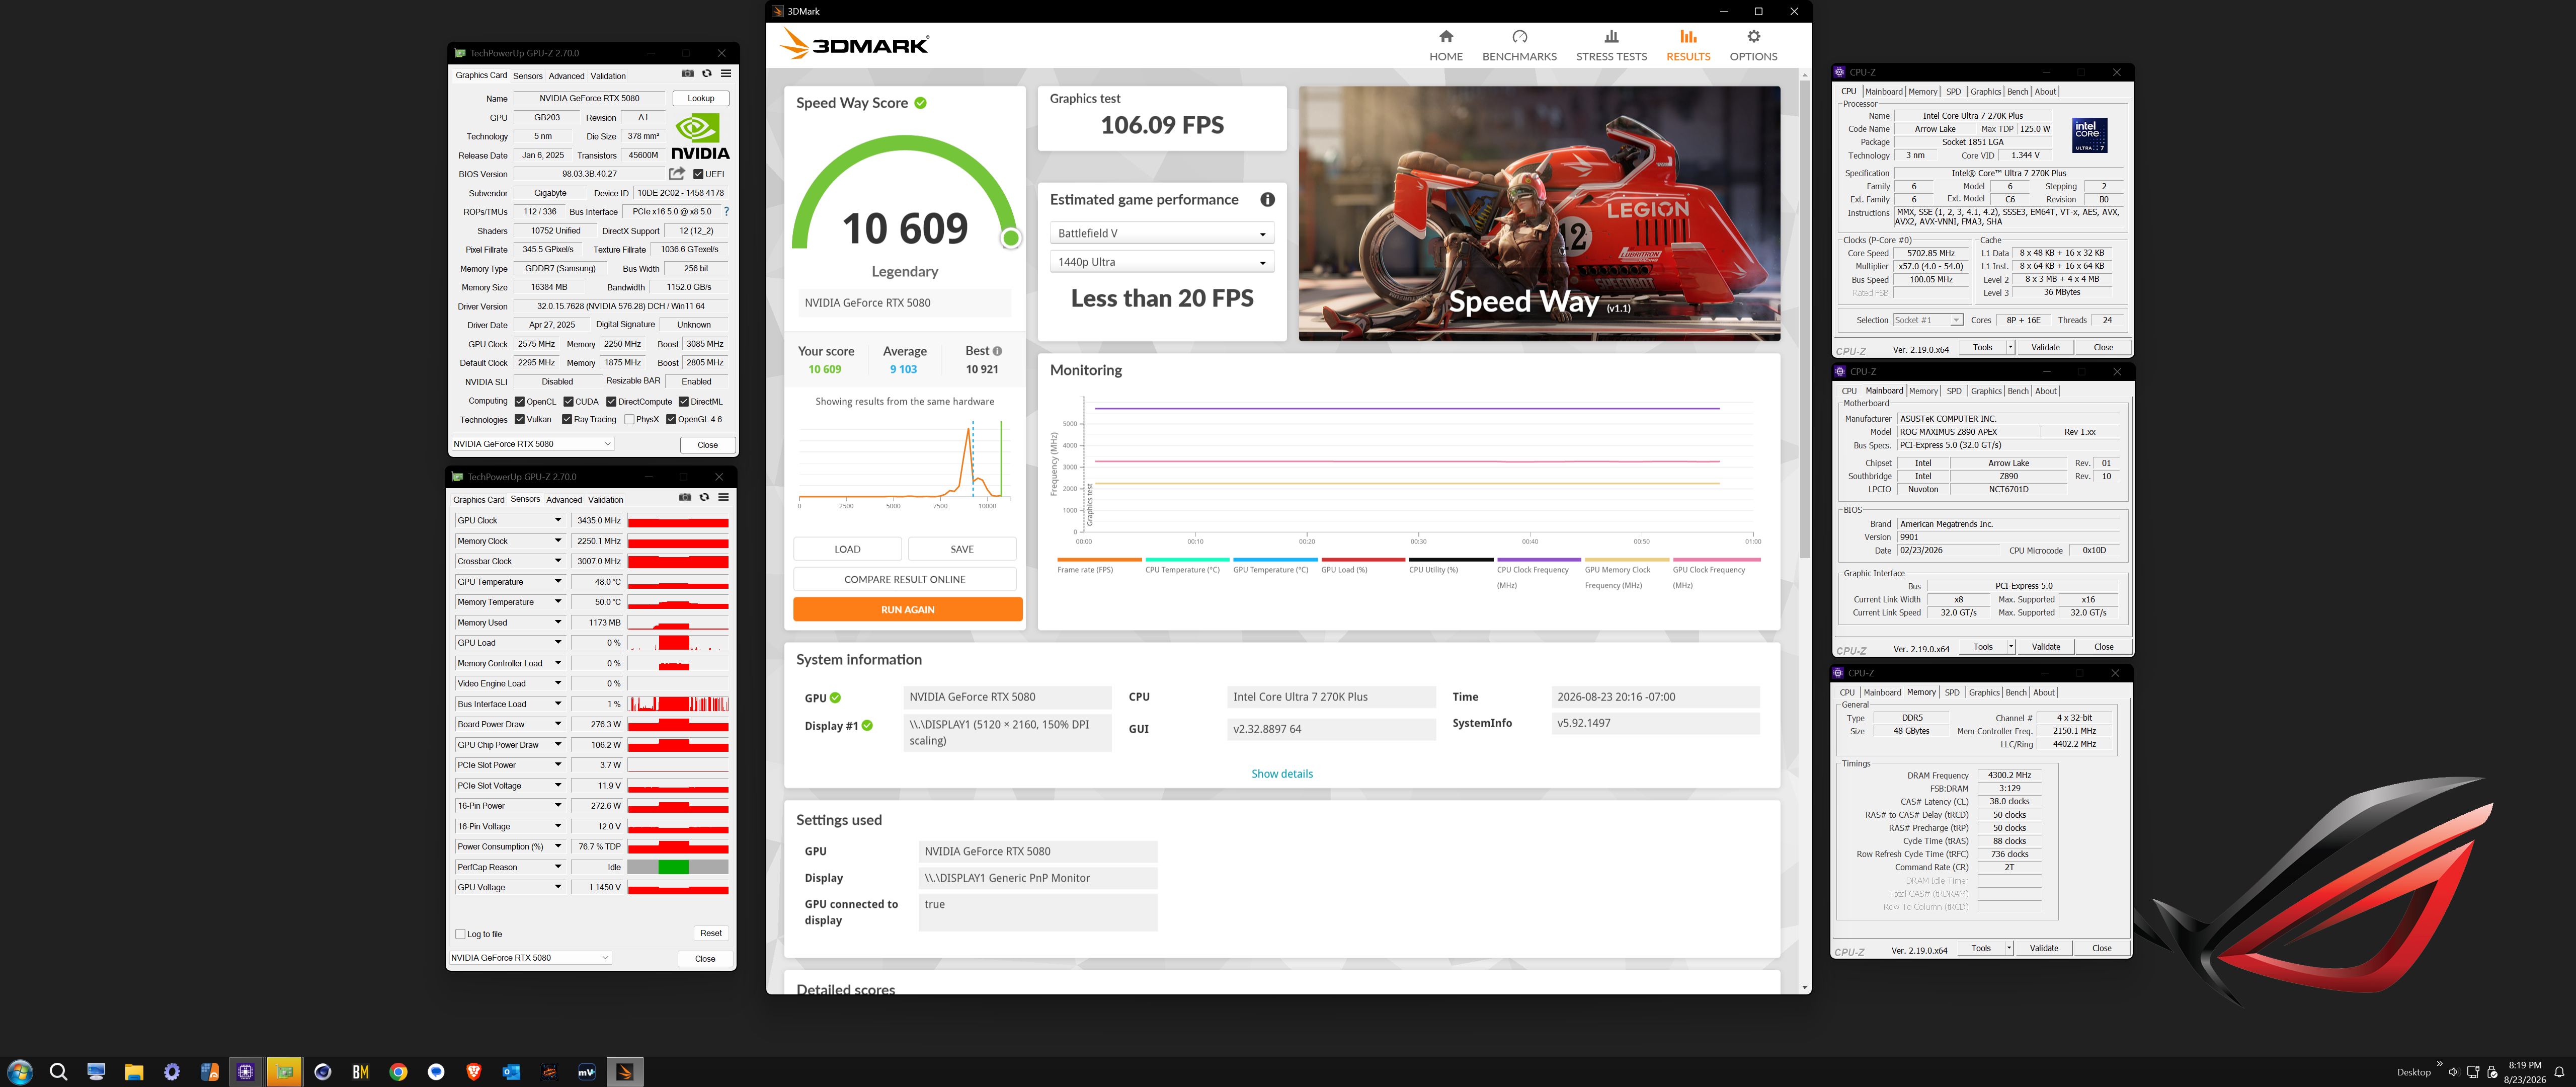
Task: Toggle the DirectML checkbox
Action: click(x=684, y=402)
